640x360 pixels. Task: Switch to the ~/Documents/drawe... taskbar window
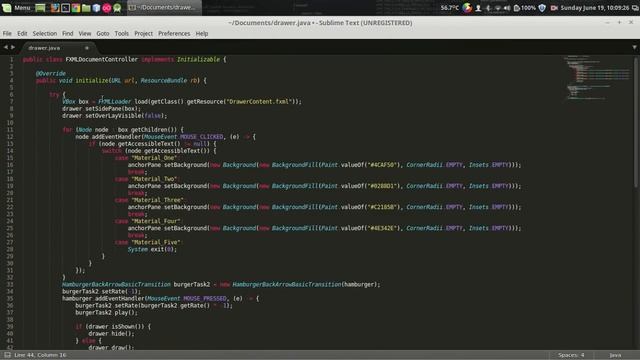click(164, 8)
